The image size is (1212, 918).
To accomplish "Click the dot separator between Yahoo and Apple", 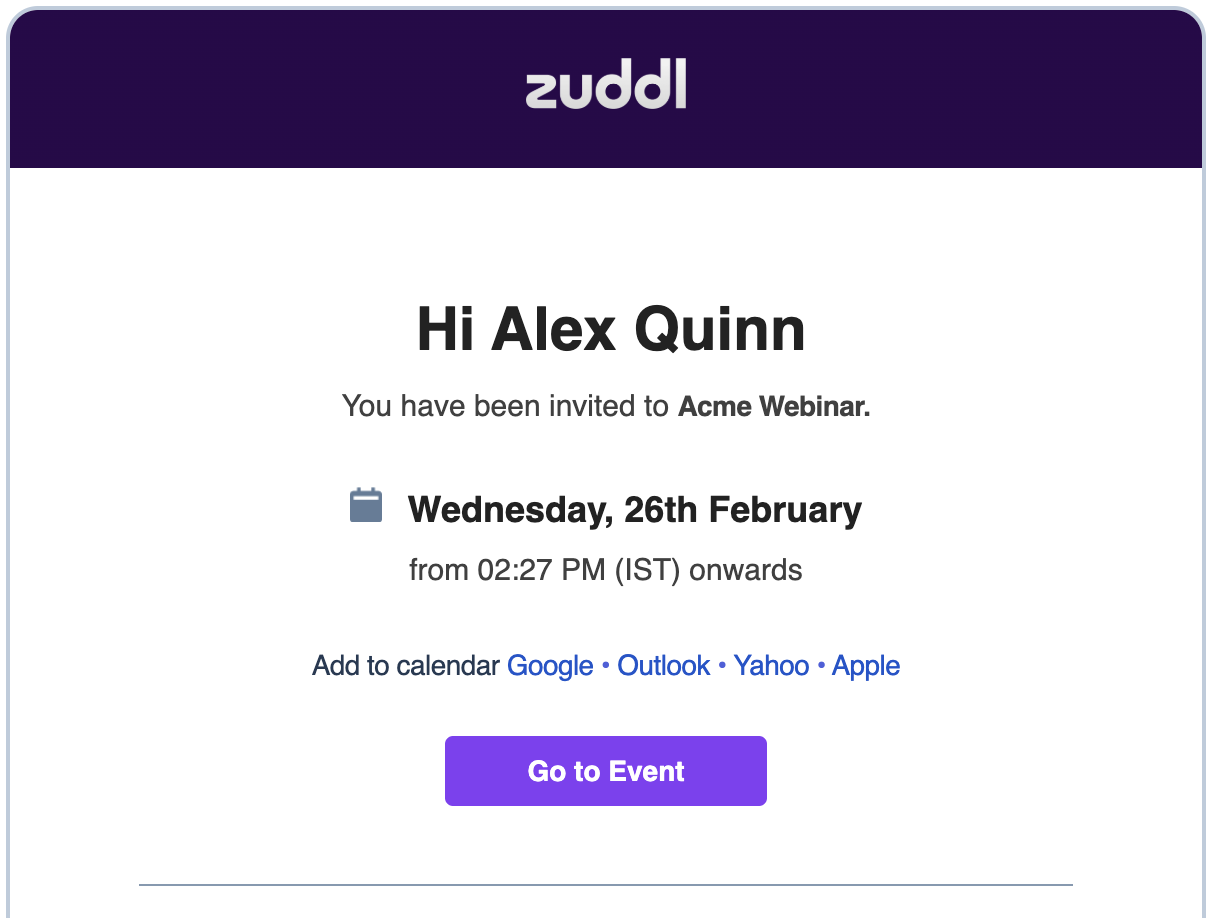I will 821,667.
